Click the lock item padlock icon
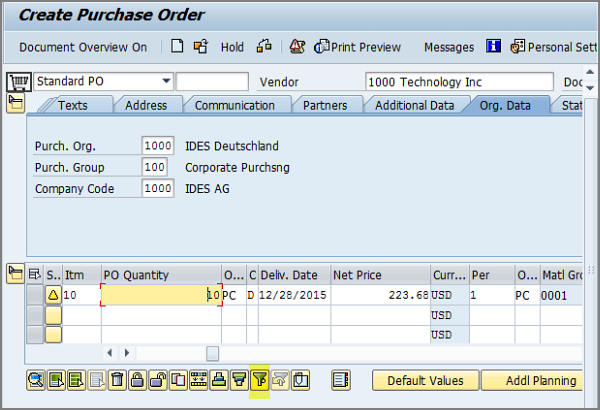Viewport: 600px width, 410px height. coord(137,379)
